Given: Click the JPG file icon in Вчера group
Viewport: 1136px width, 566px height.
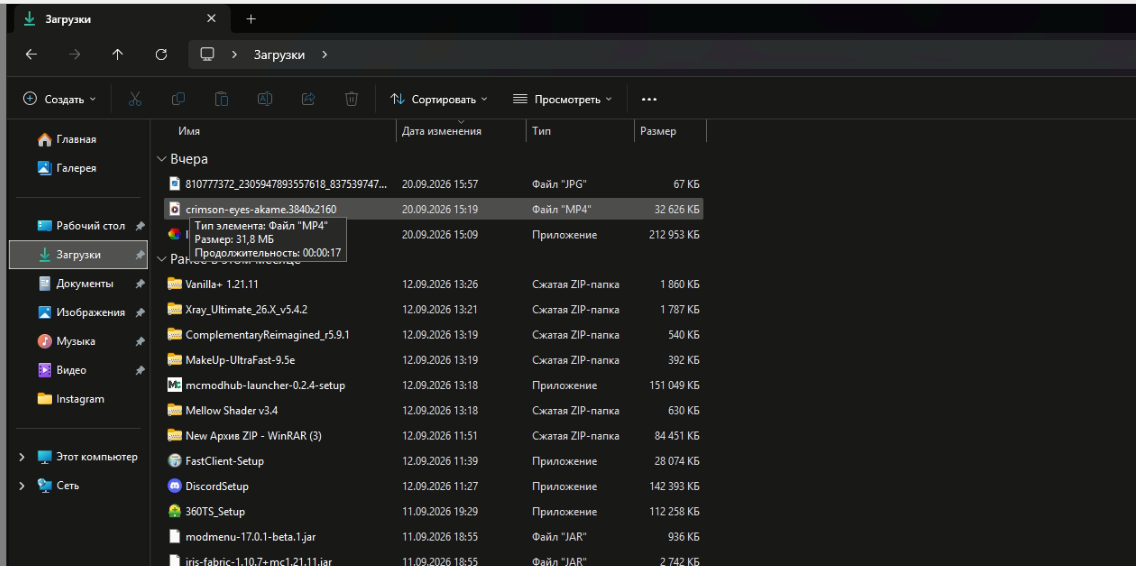Looking at the screenshot, I should point(174,184).
